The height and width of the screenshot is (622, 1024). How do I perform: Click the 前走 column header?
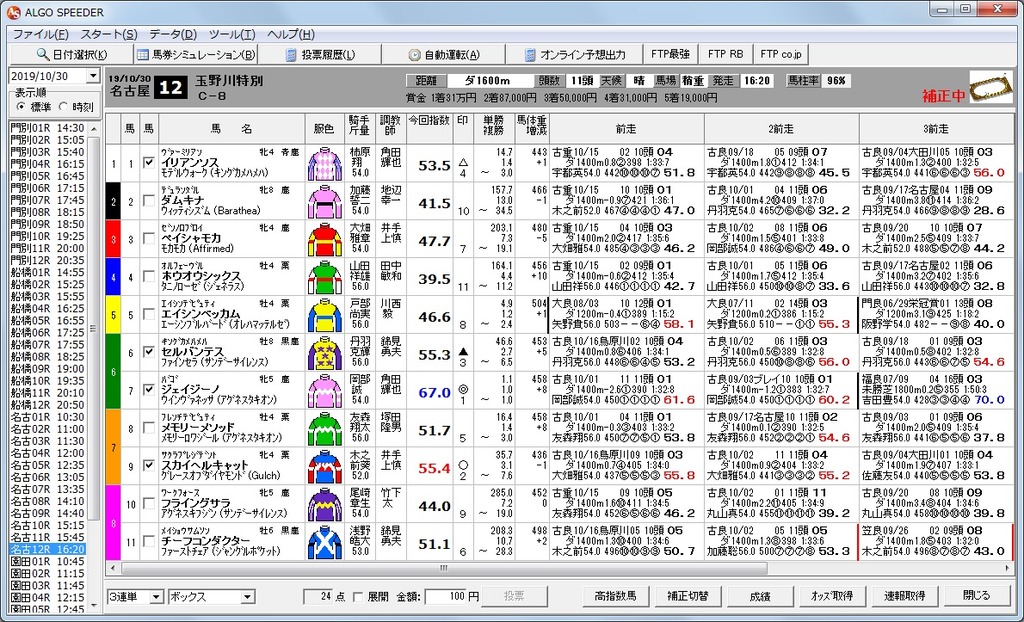click(626, 129)
